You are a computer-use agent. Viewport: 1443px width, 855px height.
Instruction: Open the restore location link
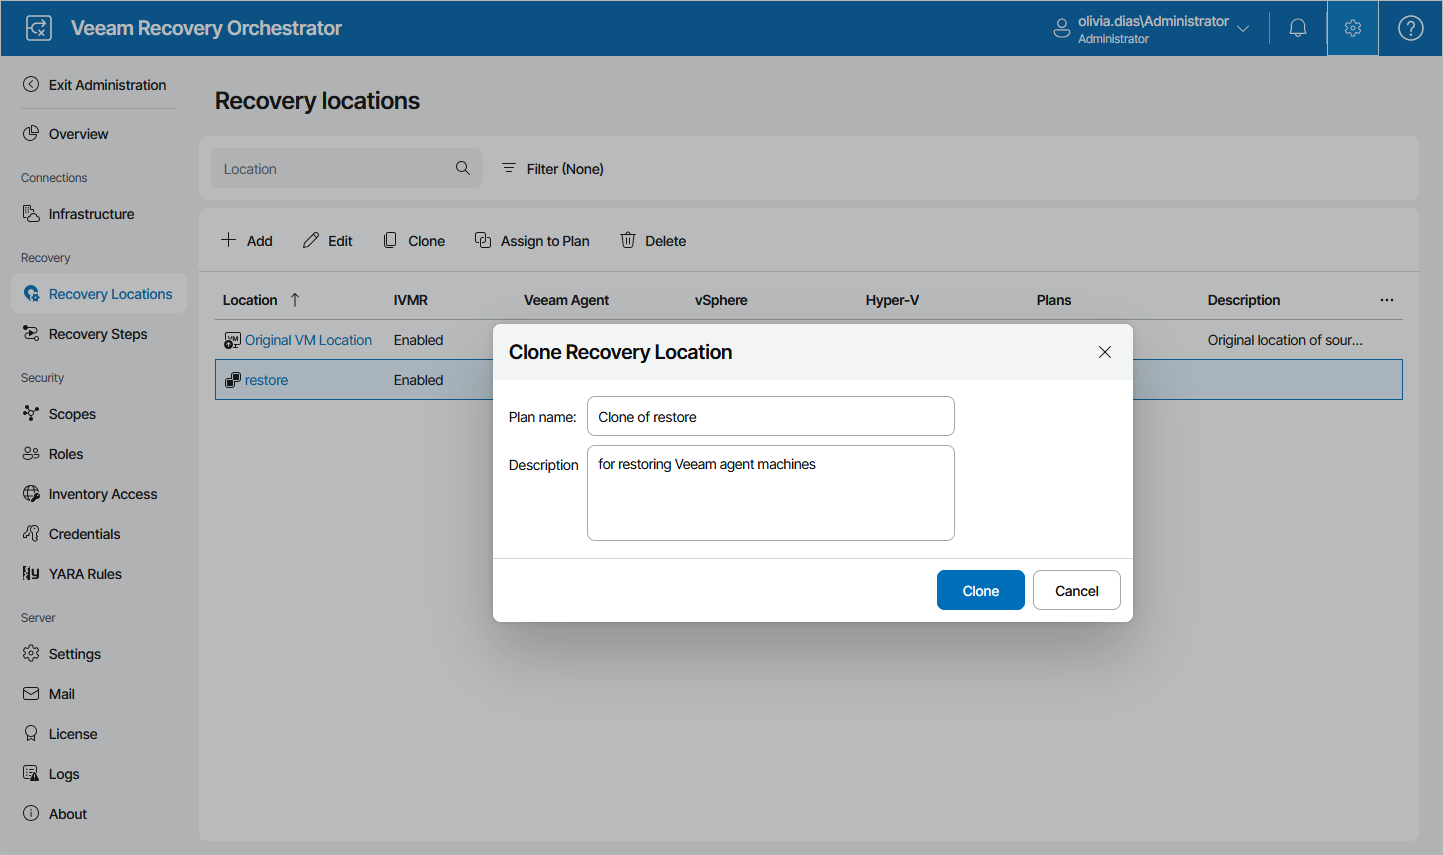coord(266,380)
